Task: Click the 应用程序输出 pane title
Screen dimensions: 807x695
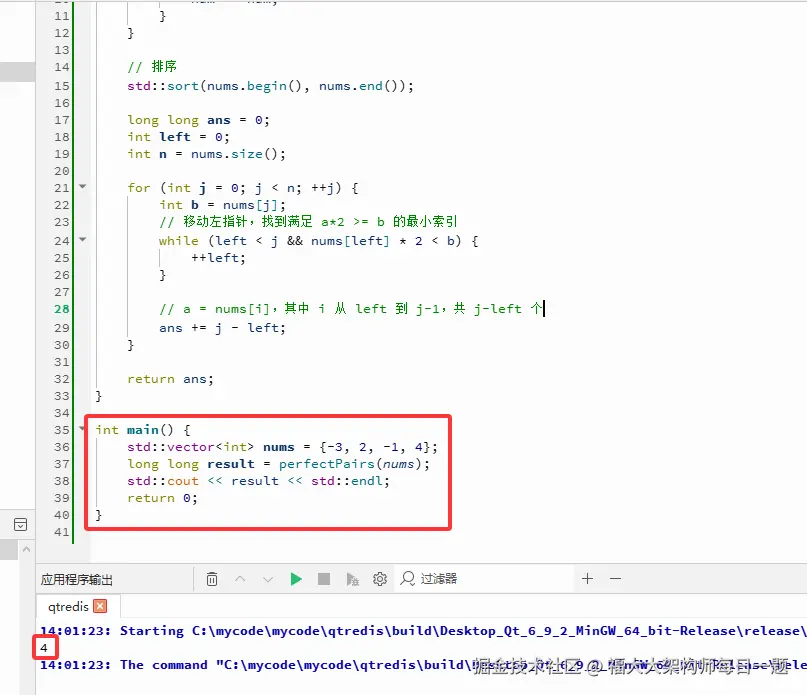Action: tap(76, 580)
